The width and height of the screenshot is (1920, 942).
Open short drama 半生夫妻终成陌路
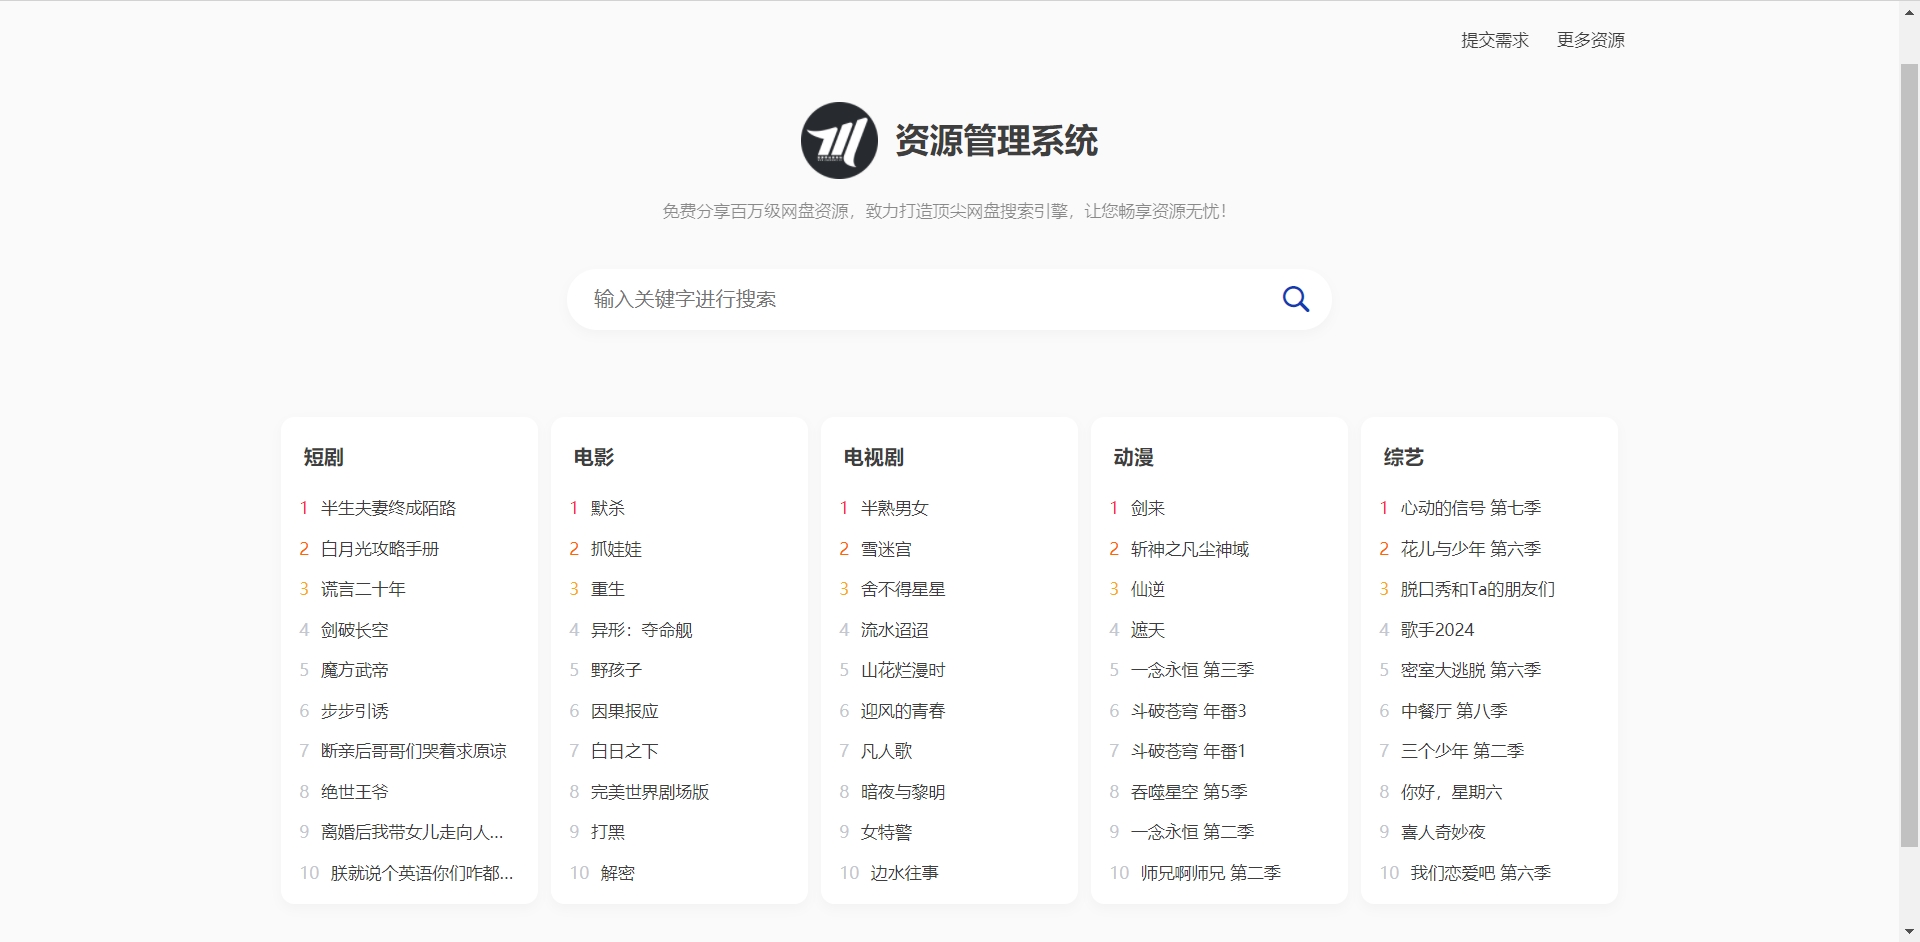pos(388,508)
